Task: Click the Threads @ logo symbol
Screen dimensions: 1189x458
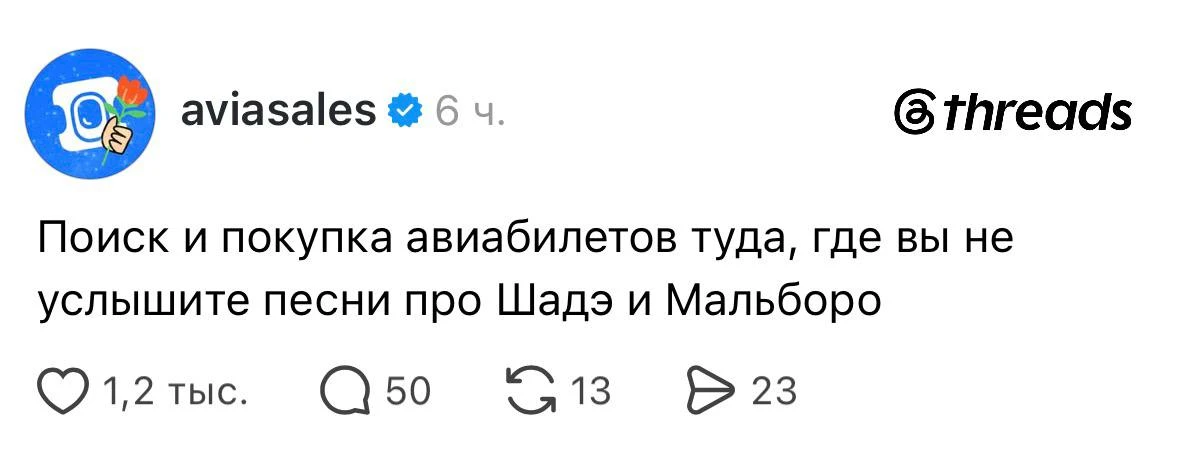Action: (x=911, y=114)
